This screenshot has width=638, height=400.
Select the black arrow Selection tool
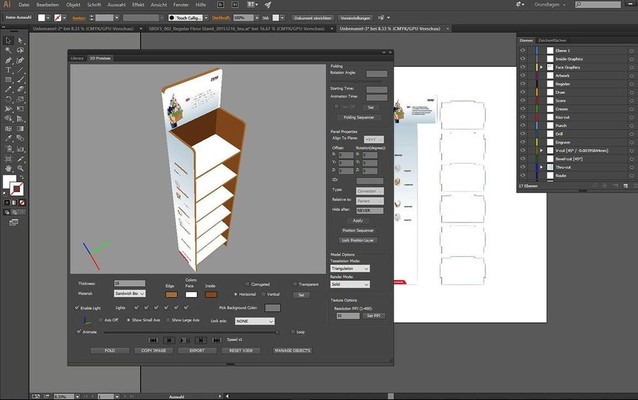(7, 38)
